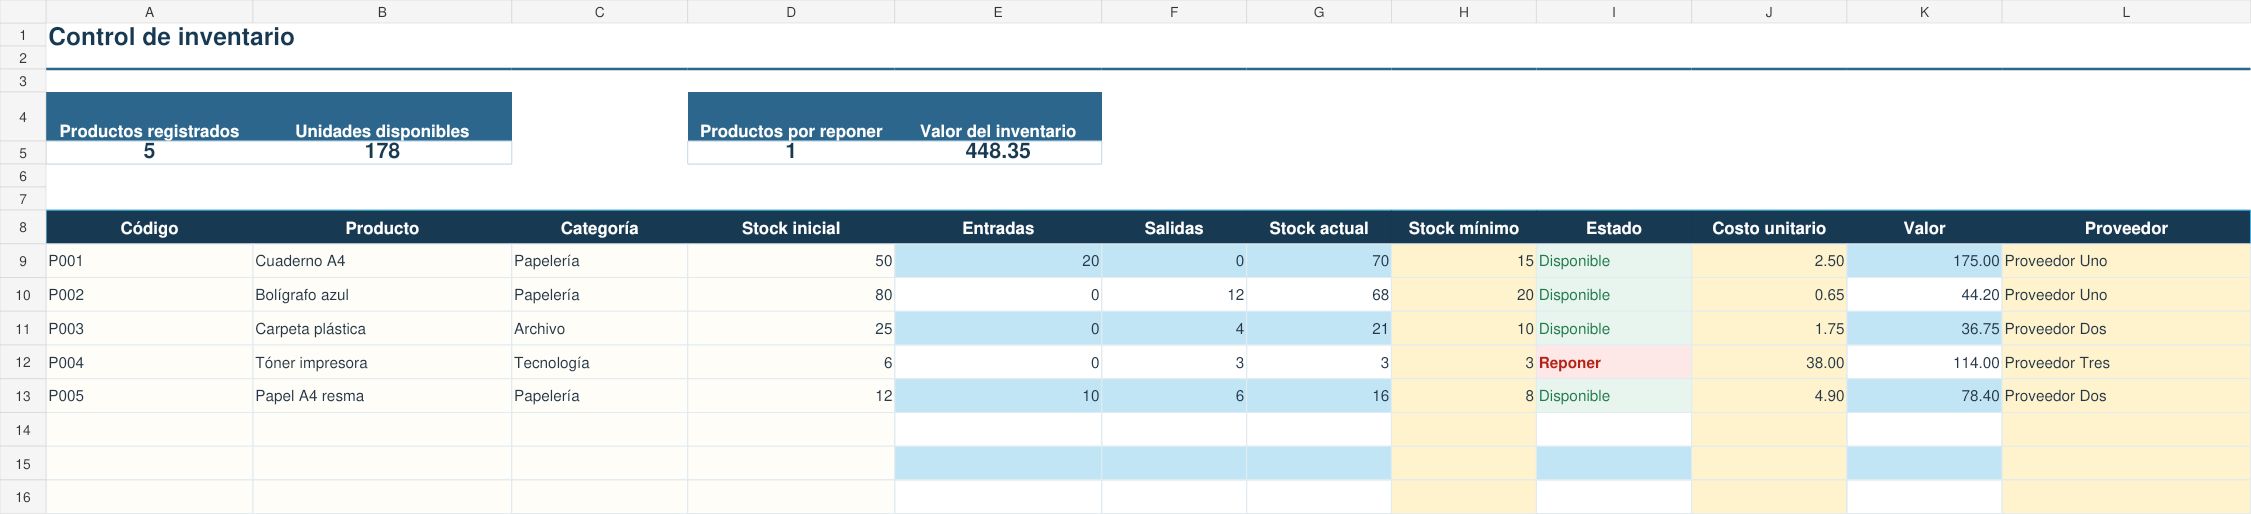Click the 'Salidas' table header
Screen dimensions: 2251x514
(x=1174, y=228)
